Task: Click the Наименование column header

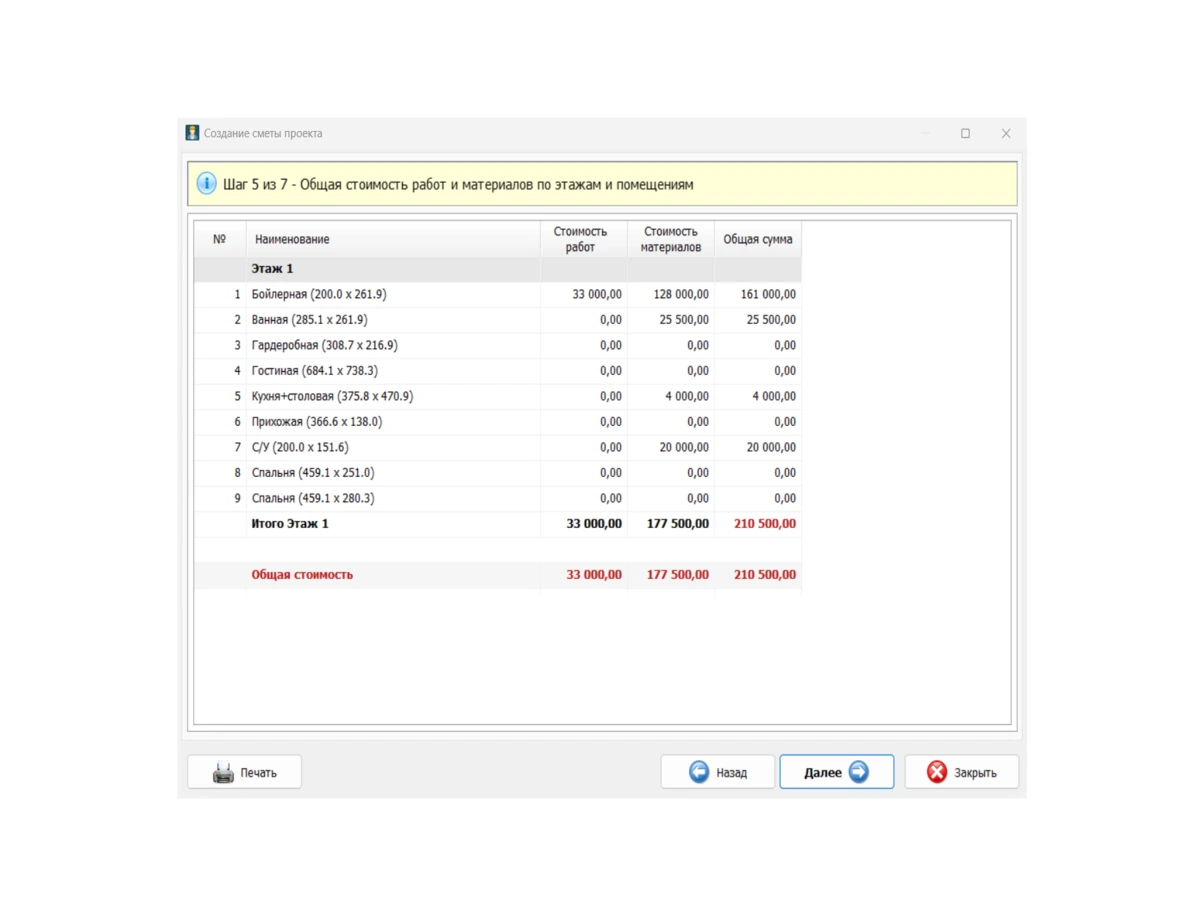Action: click(x=393, y=239)
